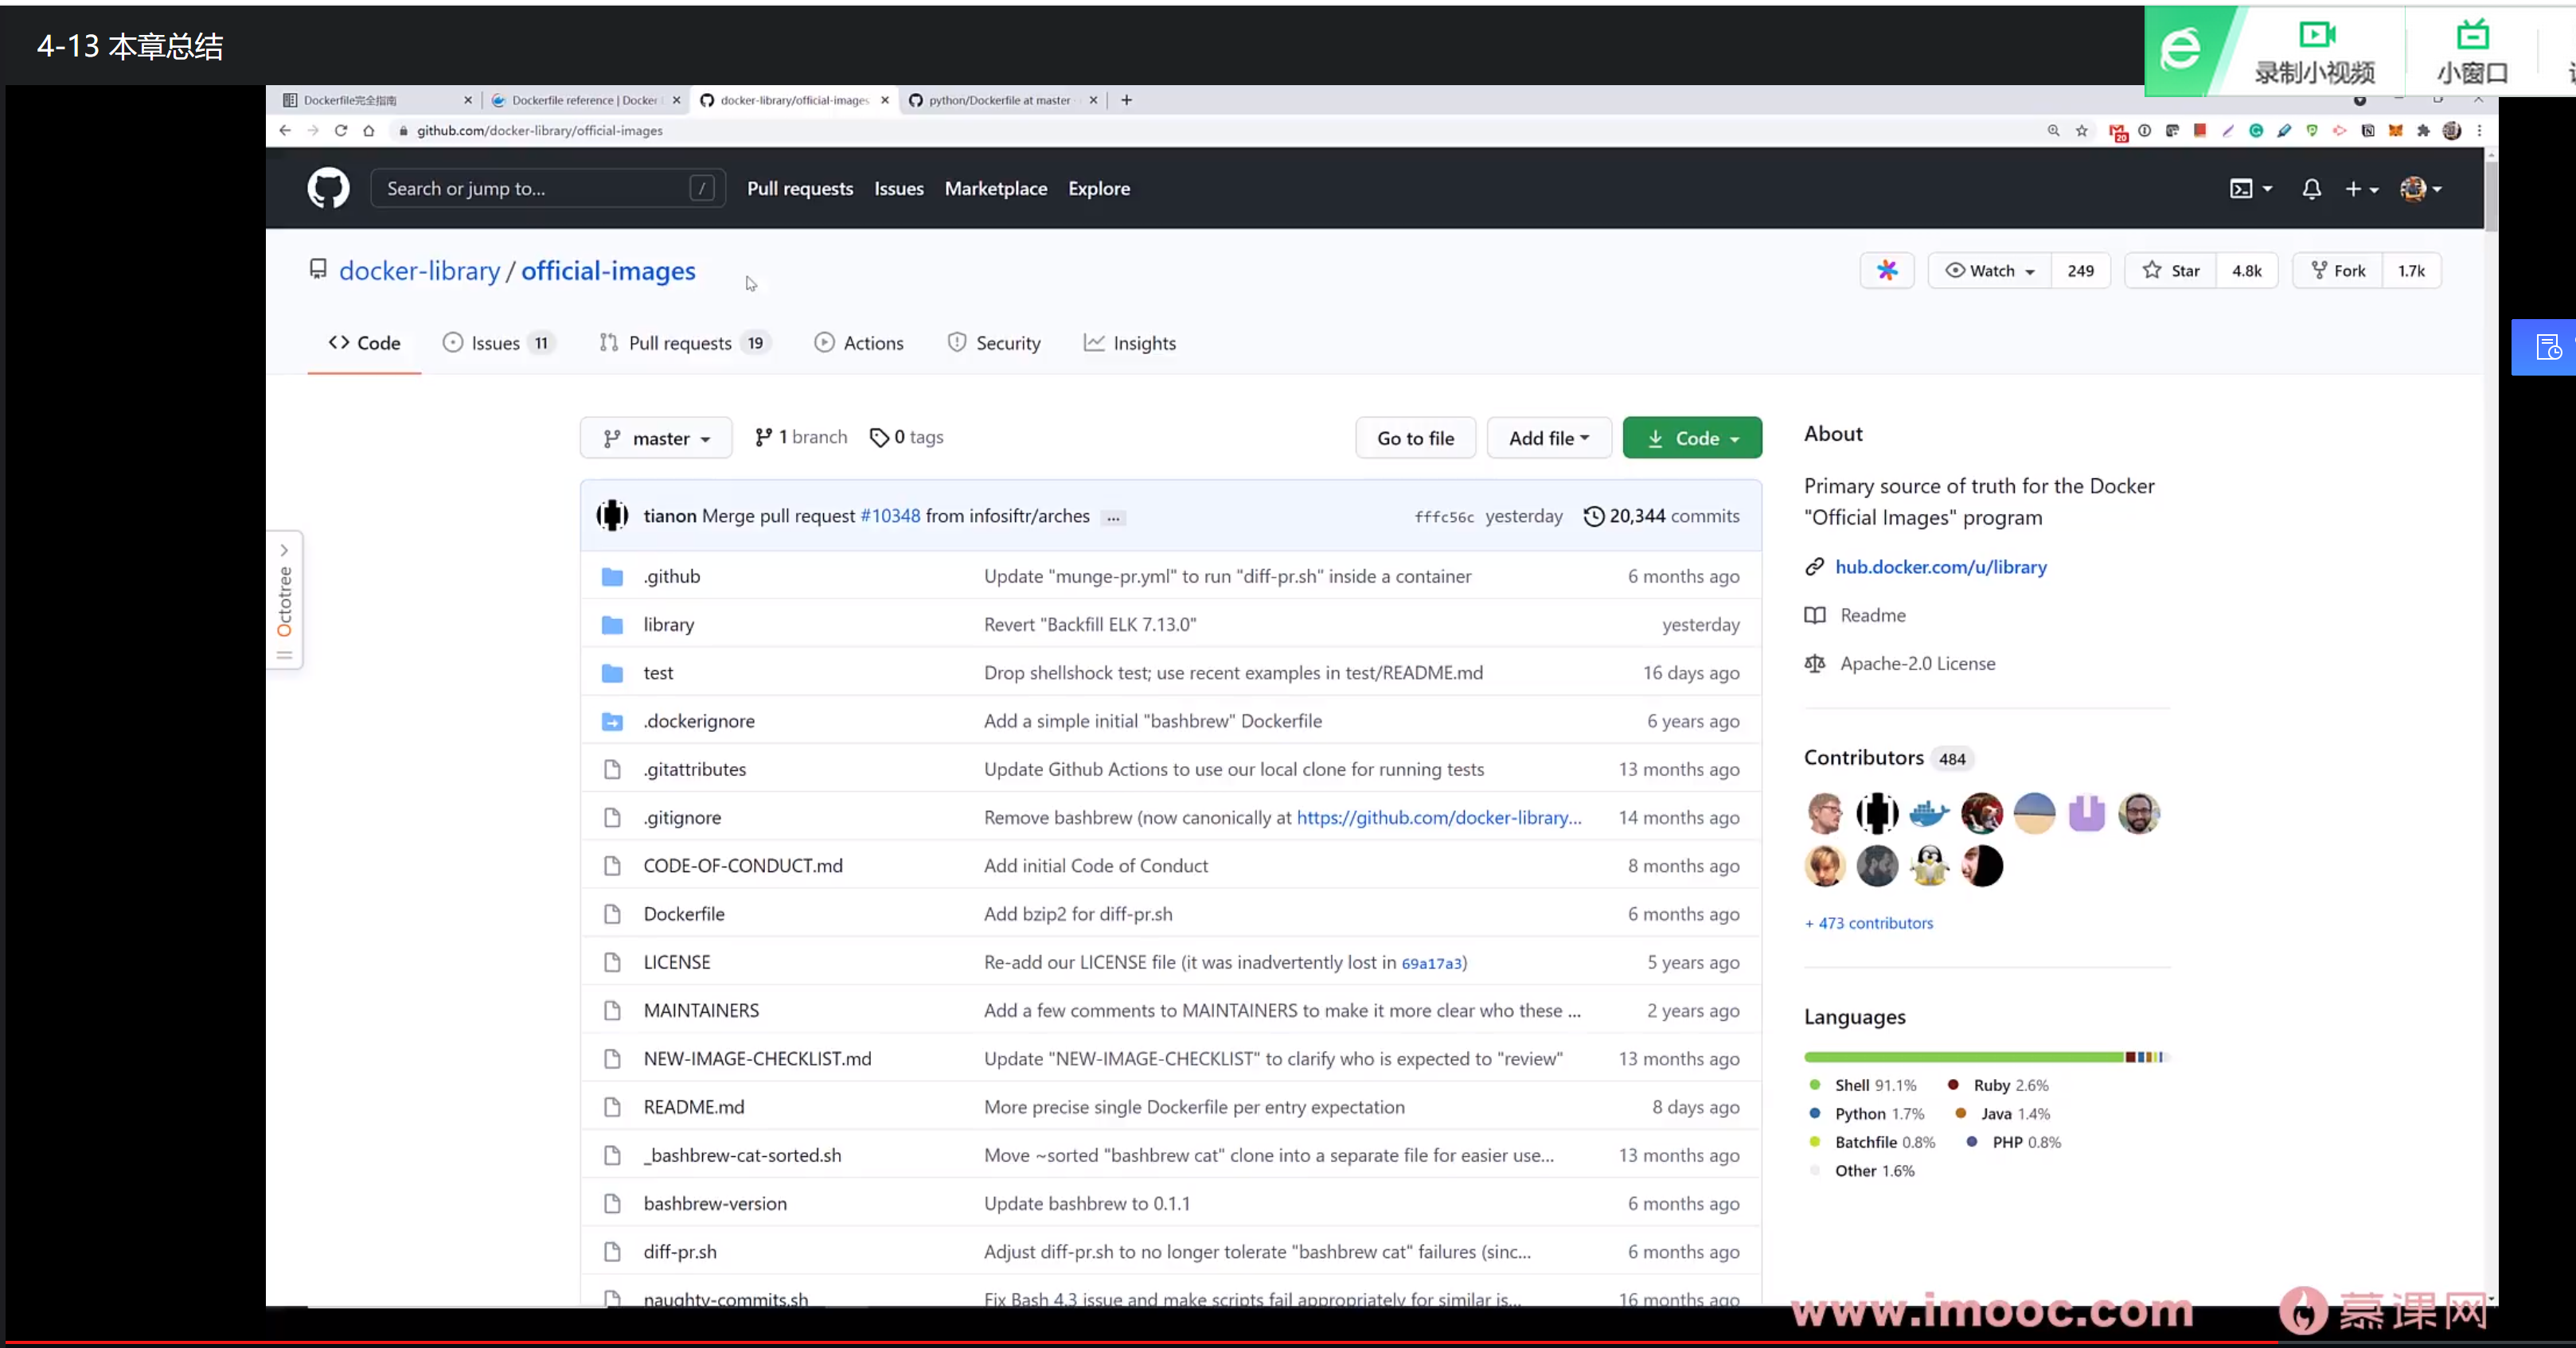Click the languages color bar
This screenshot has height=1348, width=2576.
click(1985, 1057)
